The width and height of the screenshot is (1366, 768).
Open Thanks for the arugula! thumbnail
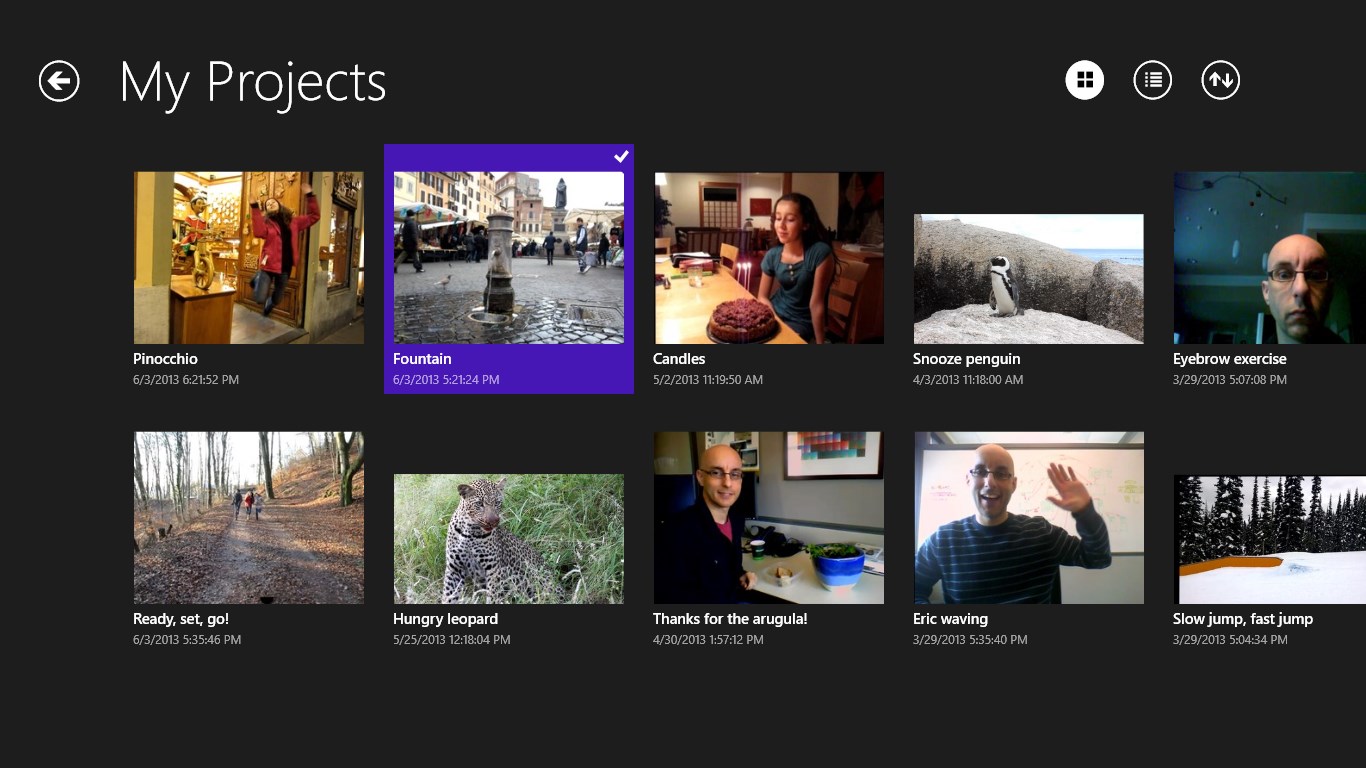pyautogui.click(x=769, y=518)
